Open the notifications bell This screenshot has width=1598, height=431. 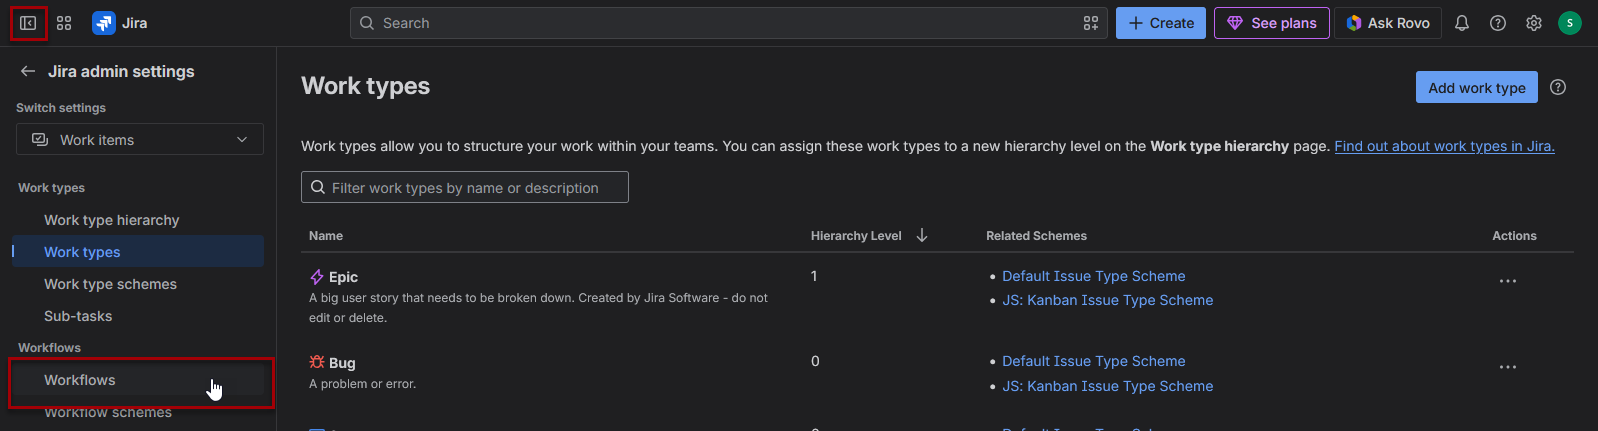click(x=1462, y=23)
